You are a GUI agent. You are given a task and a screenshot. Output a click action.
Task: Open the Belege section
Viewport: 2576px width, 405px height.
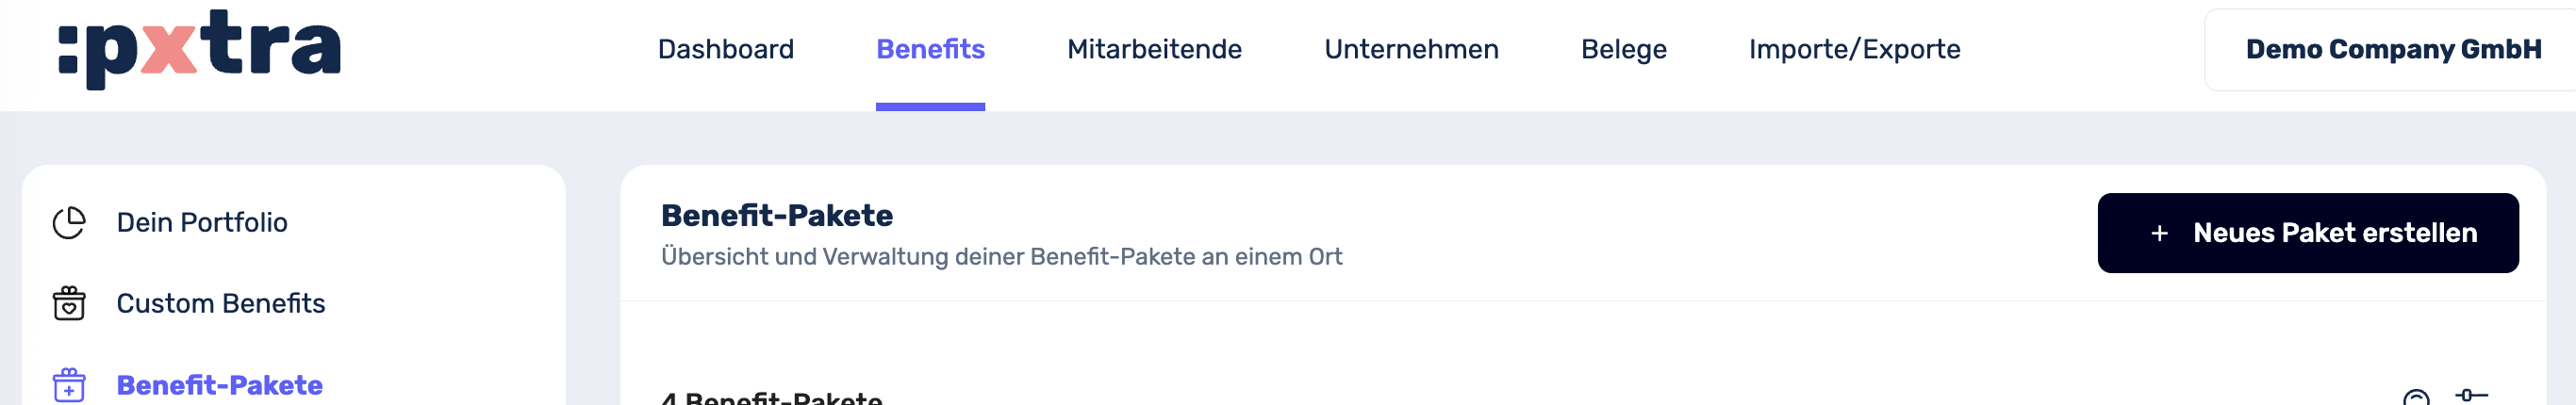pos(1623,49)
